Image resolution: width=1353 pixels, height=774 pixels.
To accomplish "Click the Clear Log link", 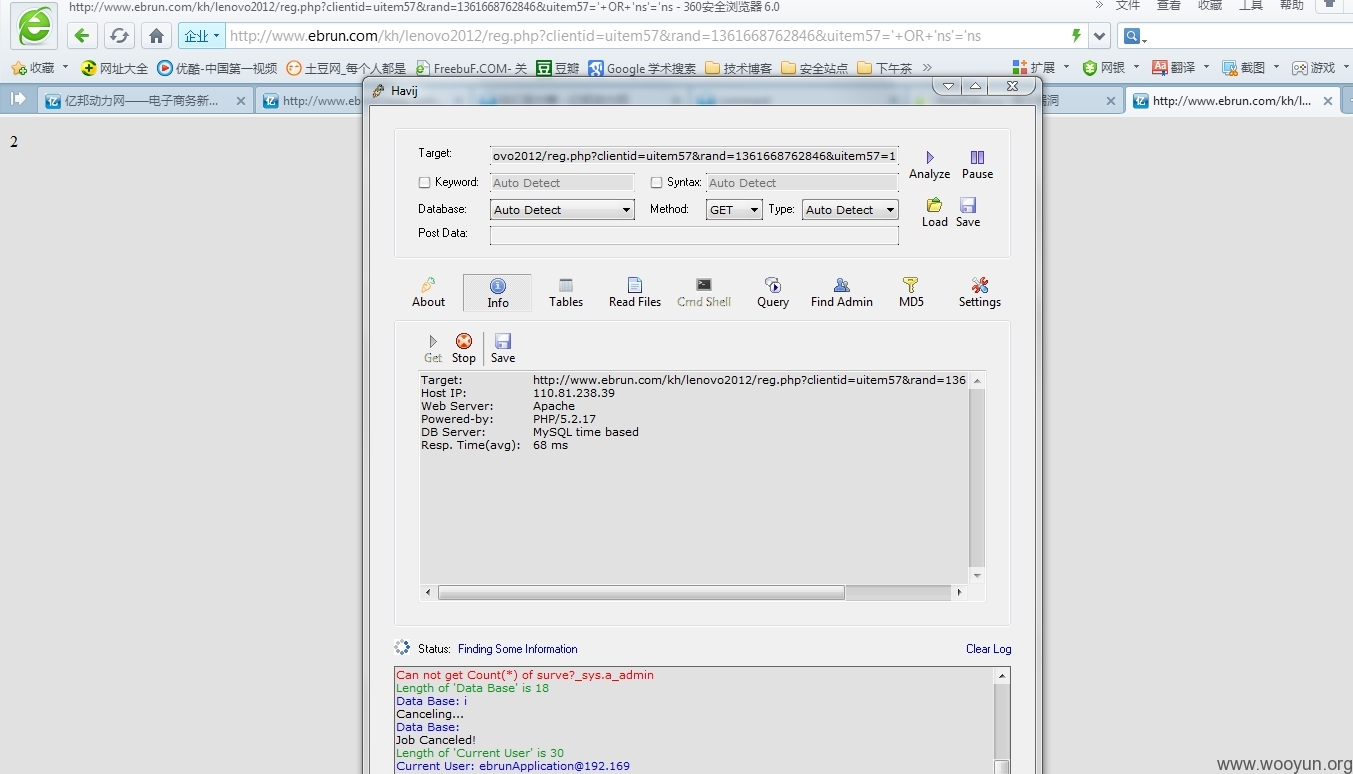I will point(988,649).
